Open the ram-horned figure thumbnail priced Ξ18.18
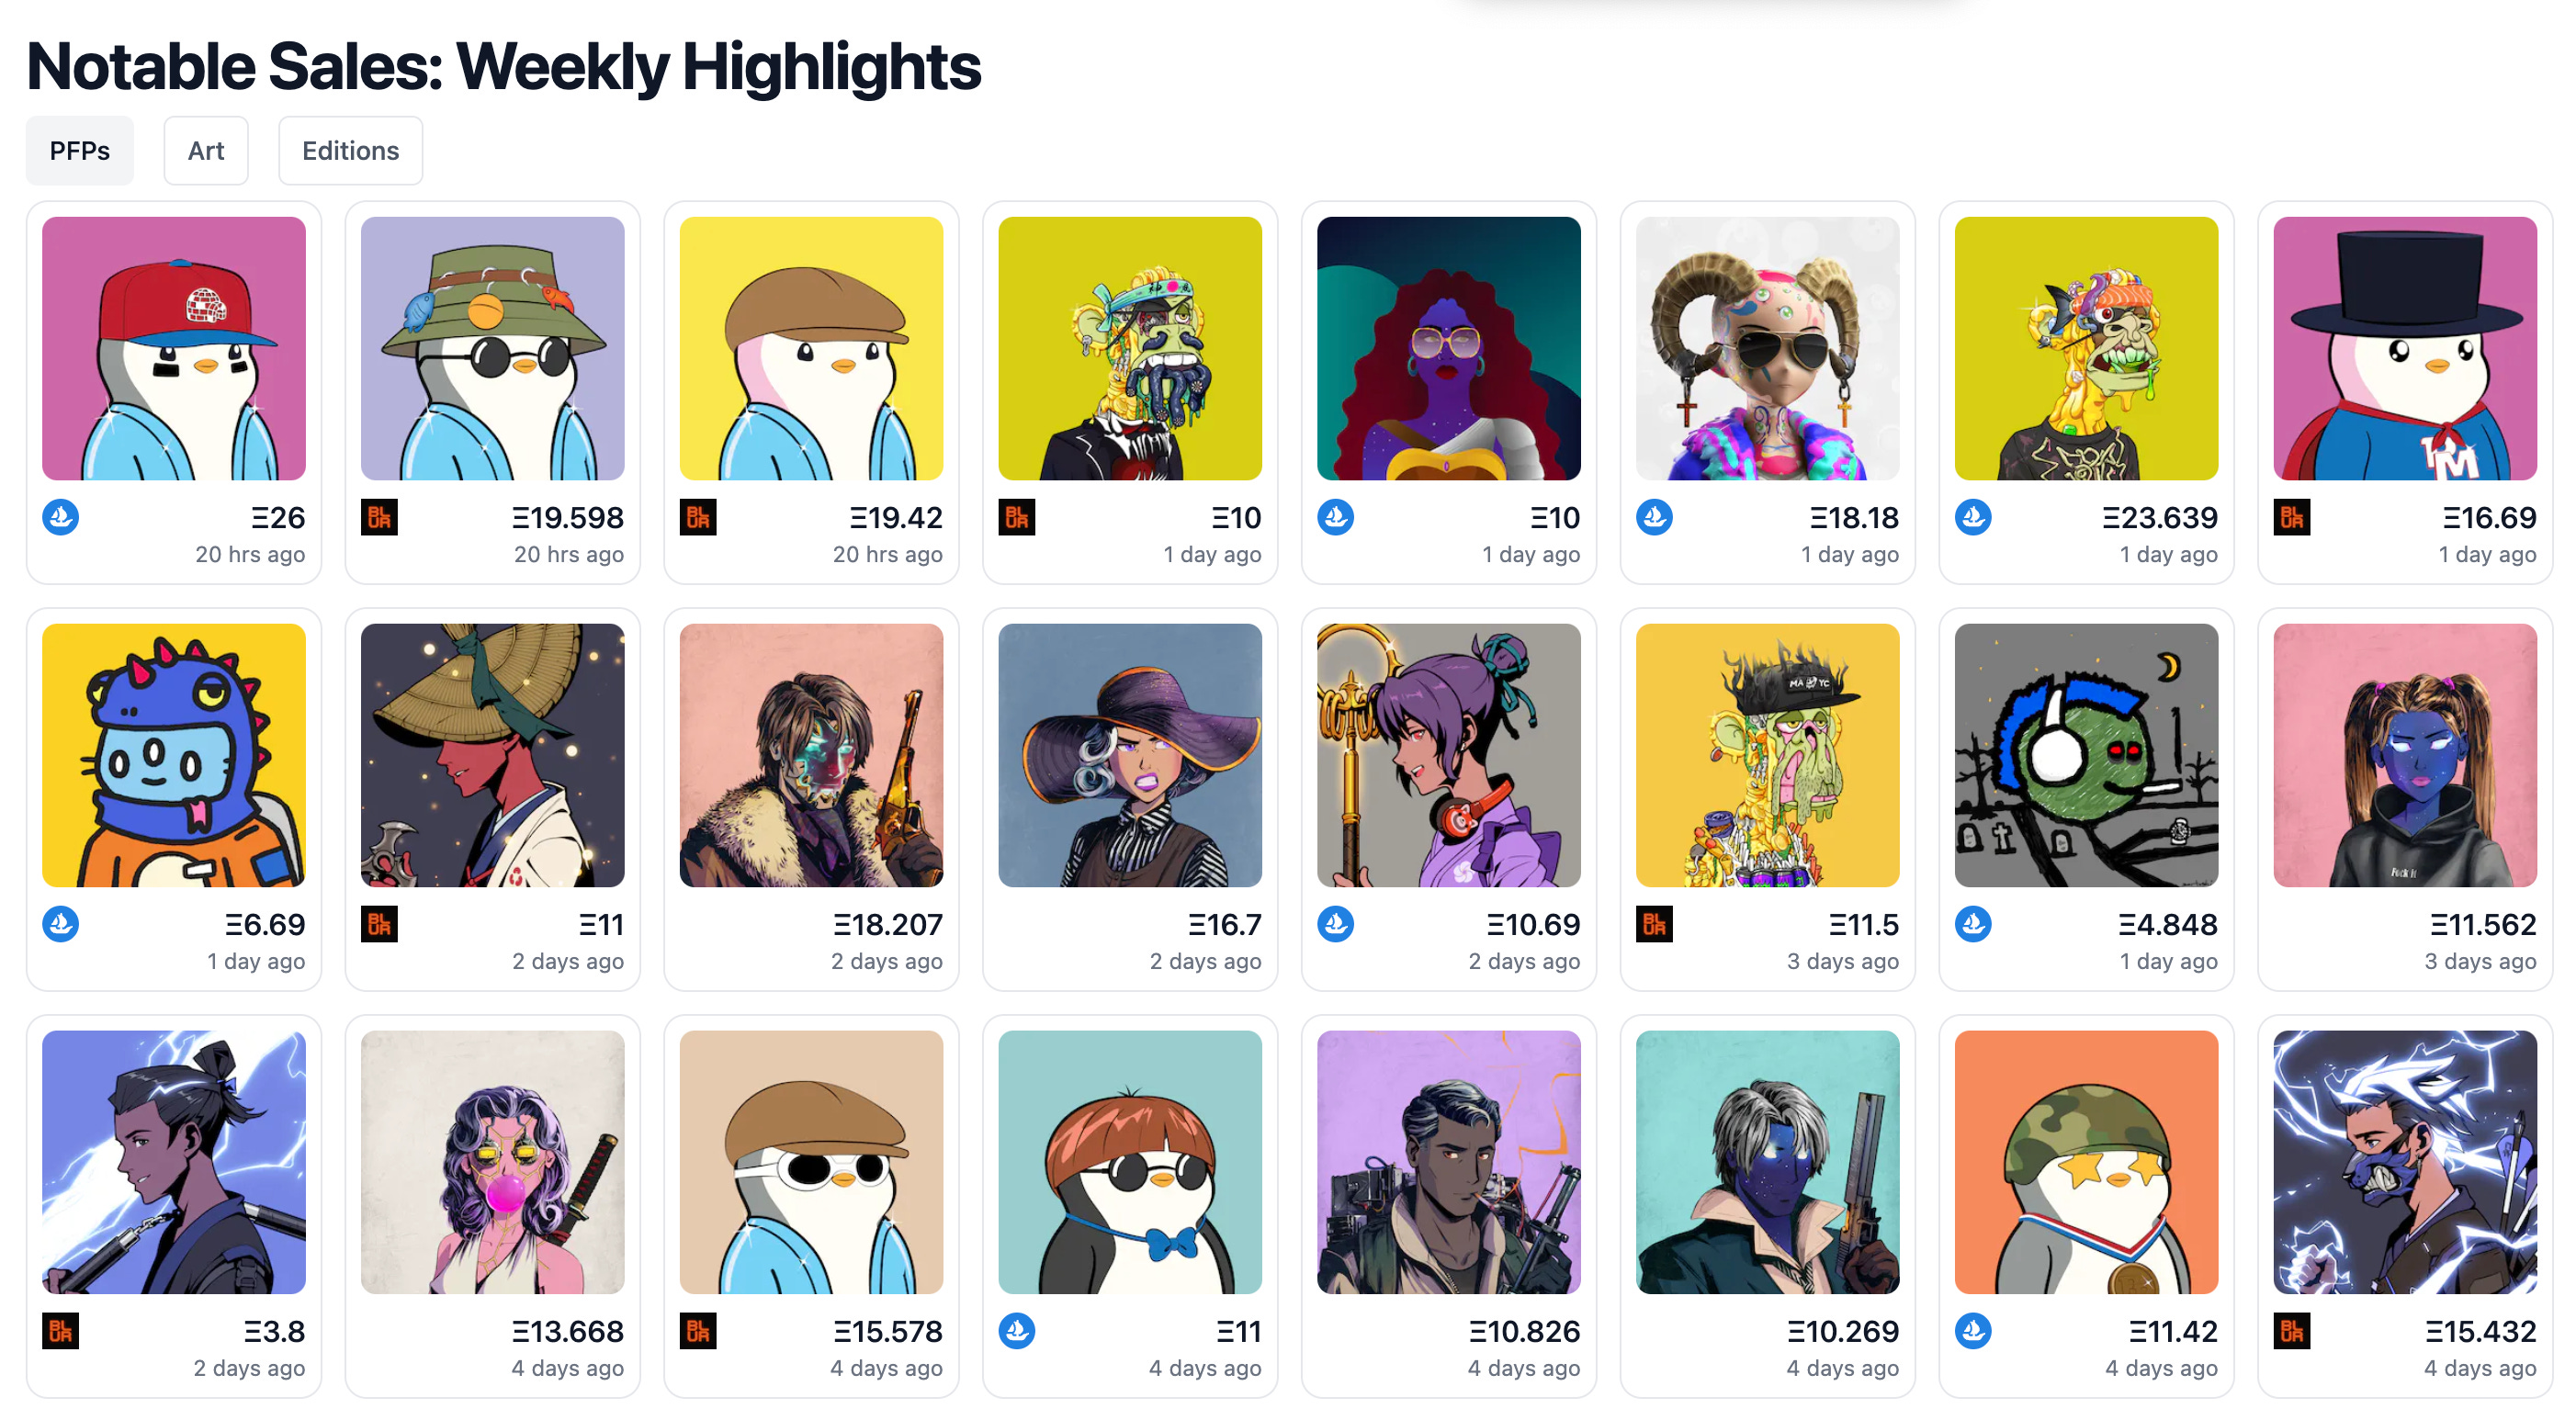Image resolution: width=2576 pixels, height=1420 pixels. coord(1768,349)
